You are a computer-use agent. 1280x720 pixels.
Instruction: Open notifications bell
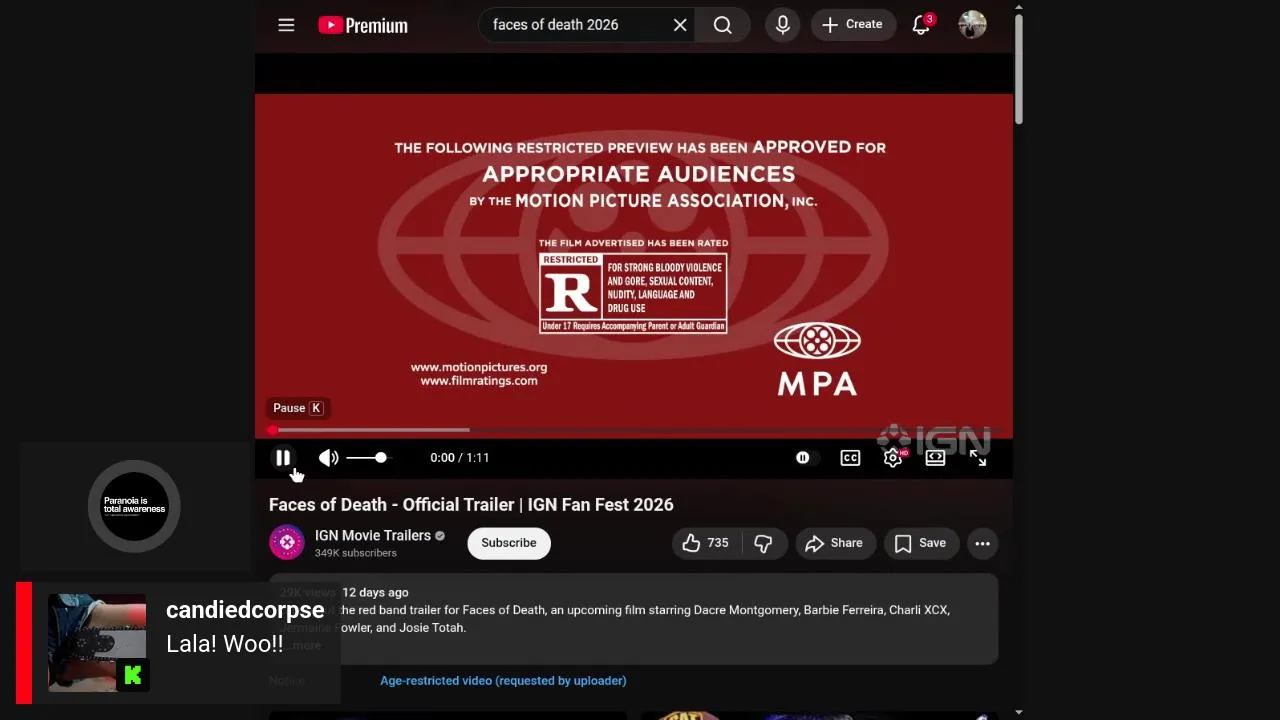[921, 25]
